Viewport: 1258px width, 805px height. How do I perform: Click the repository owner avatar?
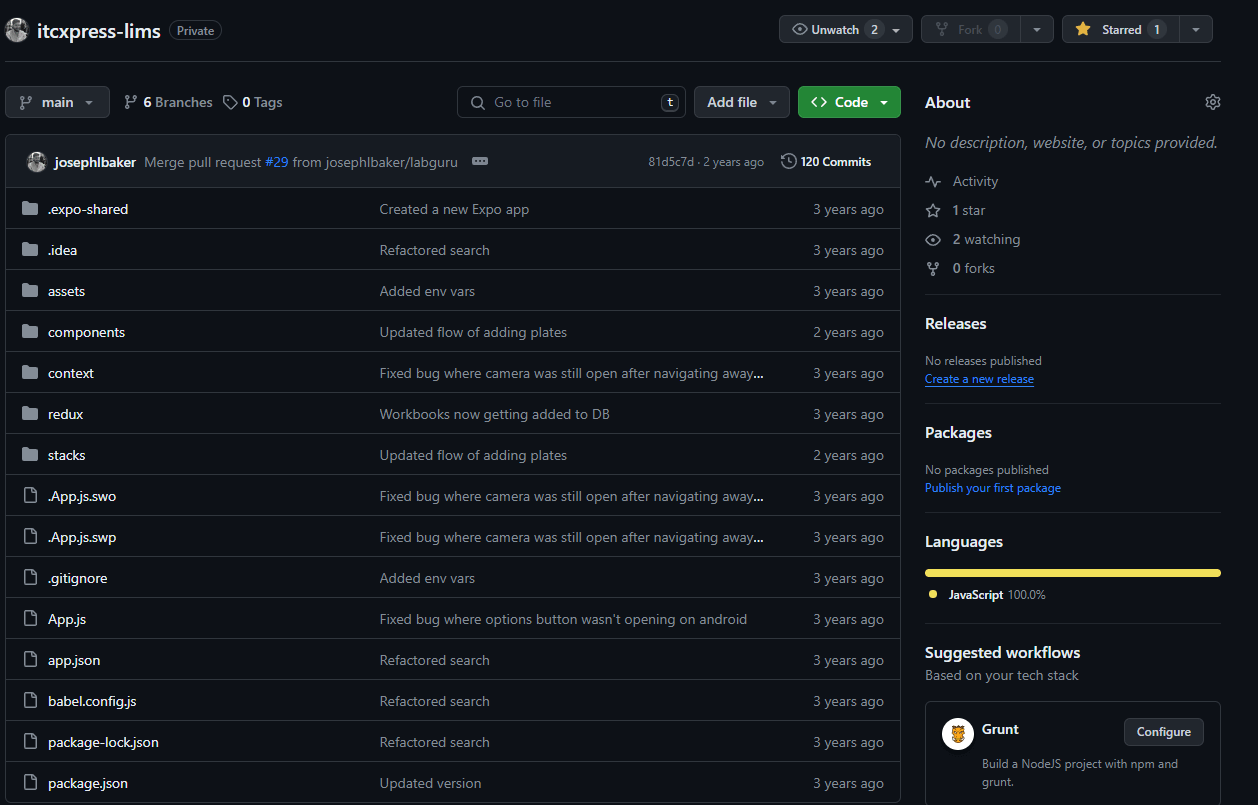click(17, 30)
